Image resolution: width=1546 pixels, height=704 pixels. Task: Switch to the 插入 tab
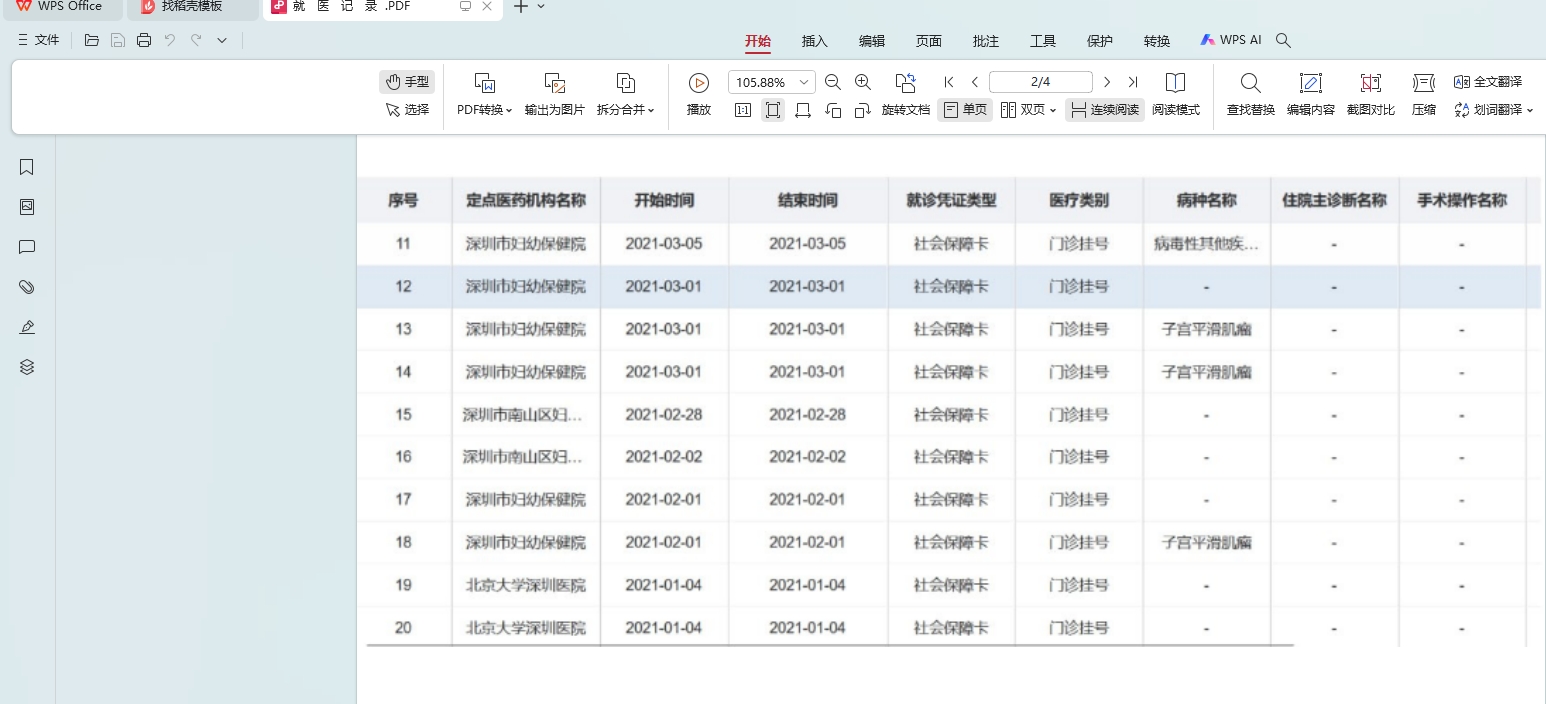[815, 41]
